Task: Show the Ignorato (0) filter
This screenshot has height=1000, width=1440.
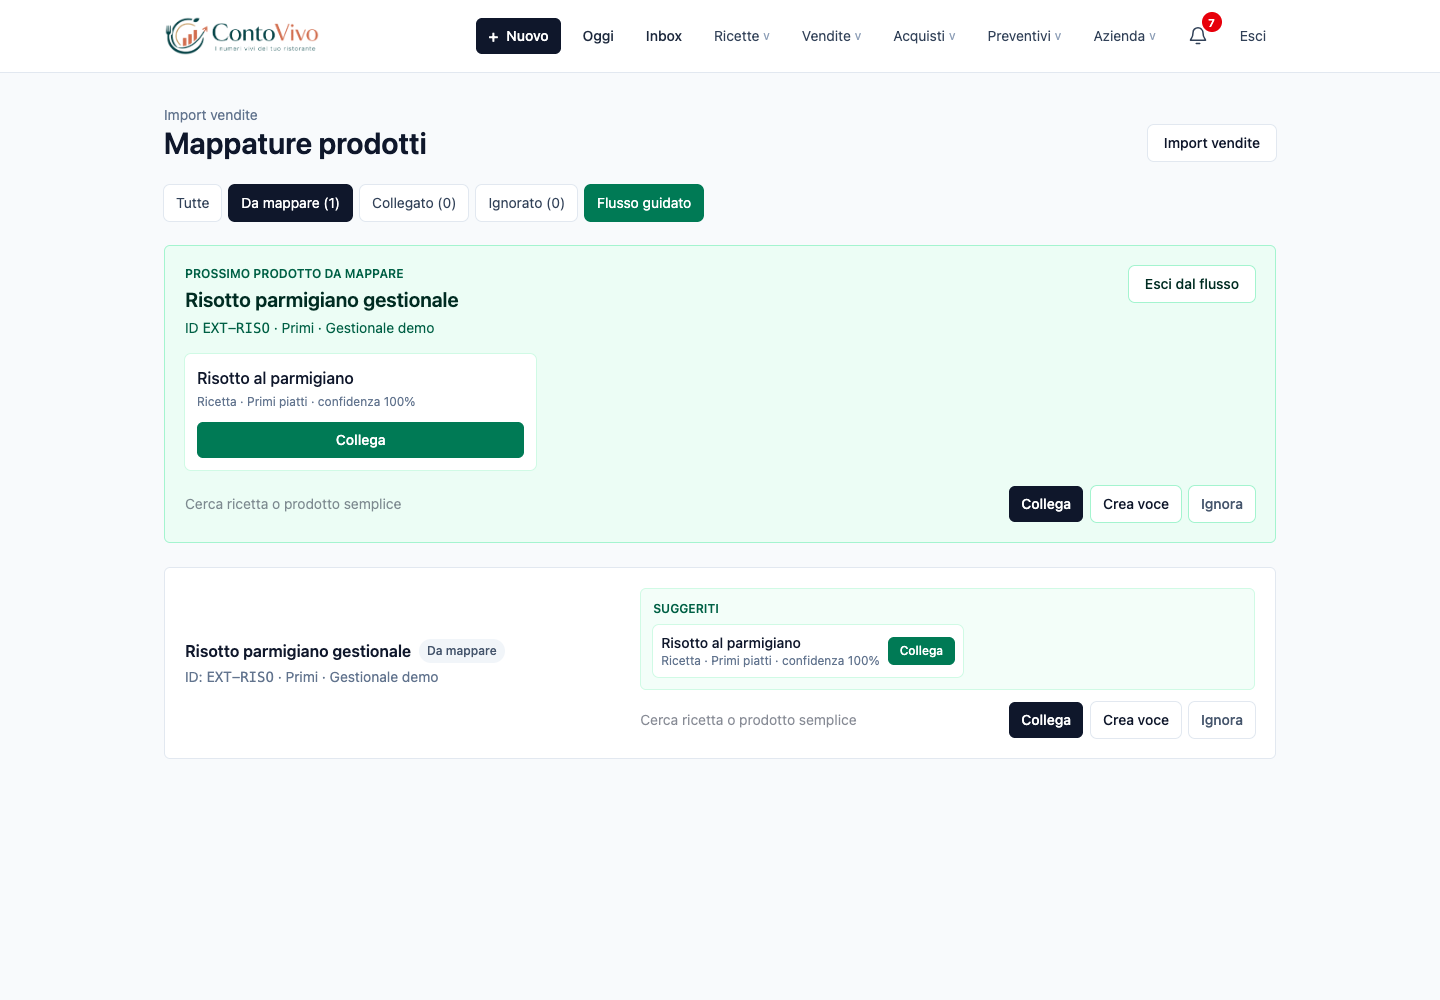Action: (526, 203)
